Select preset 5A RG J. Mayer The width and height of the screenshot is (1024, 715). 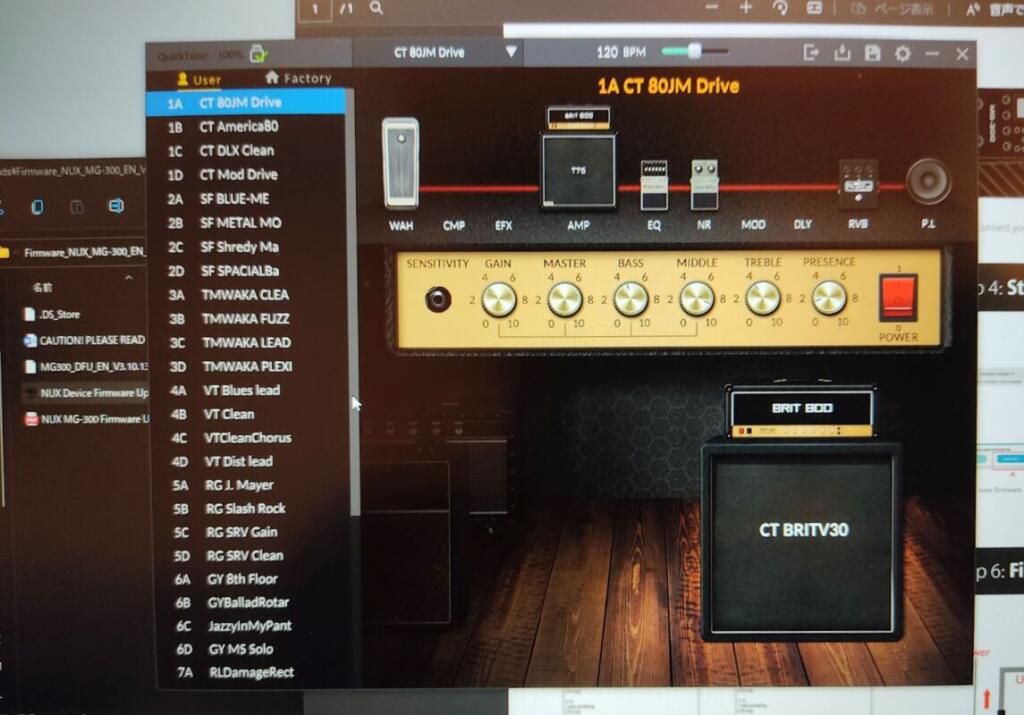click(x=251, y=485)
